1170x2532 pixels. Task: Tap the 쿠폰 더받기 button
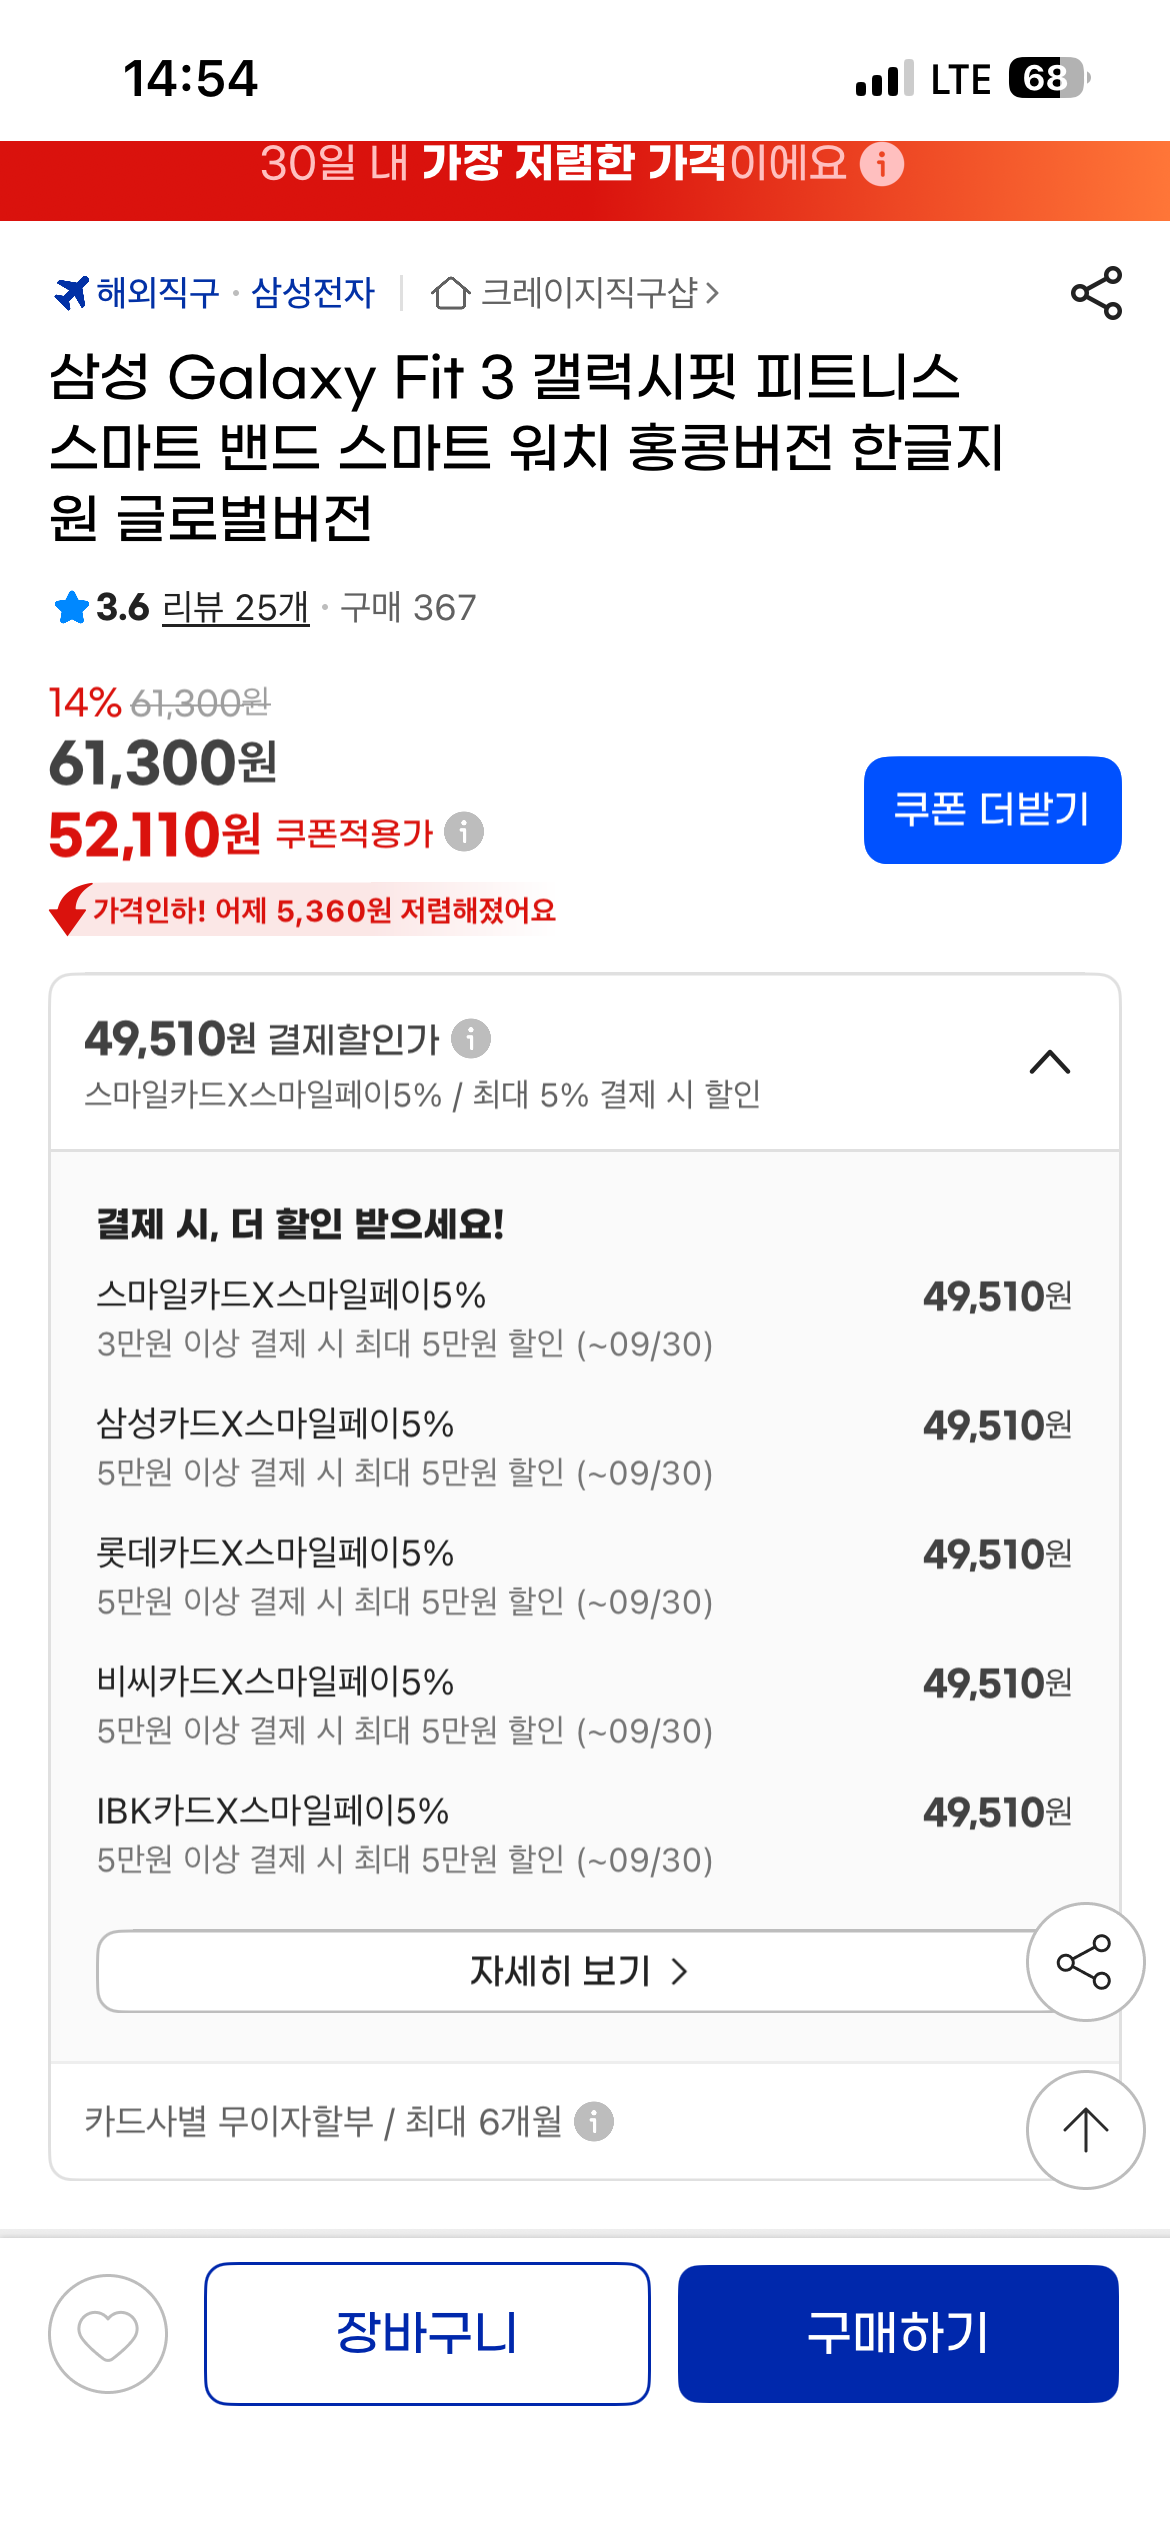click(x=992, y=810)
